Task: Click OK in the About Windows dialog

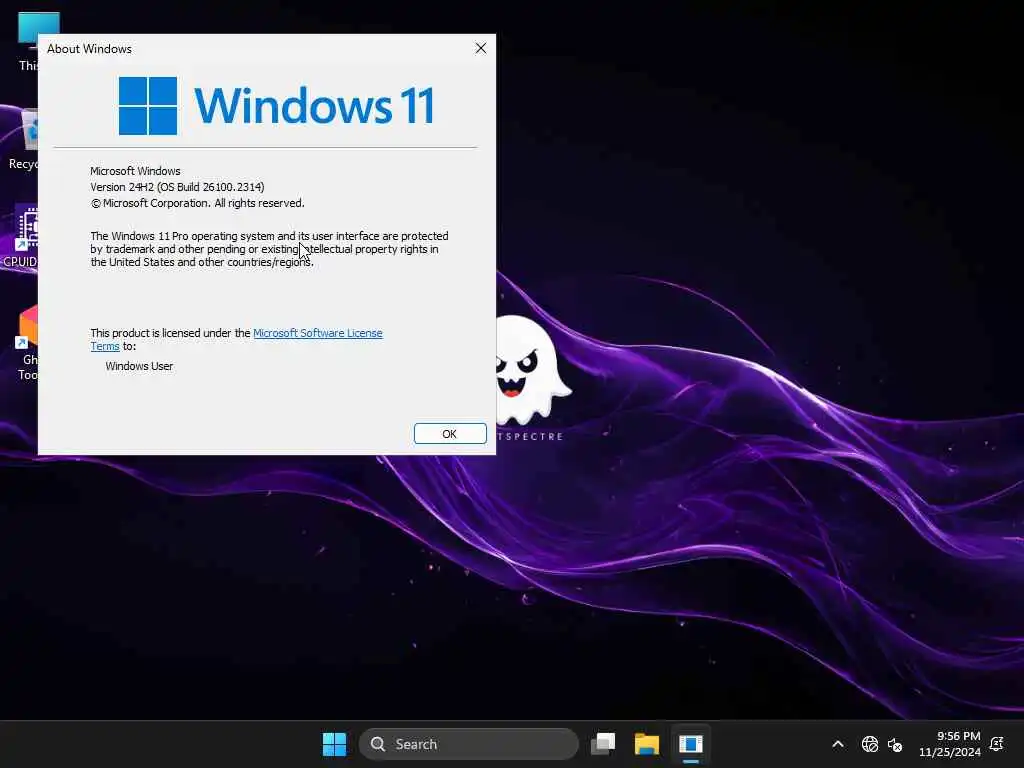Action: 450,434
